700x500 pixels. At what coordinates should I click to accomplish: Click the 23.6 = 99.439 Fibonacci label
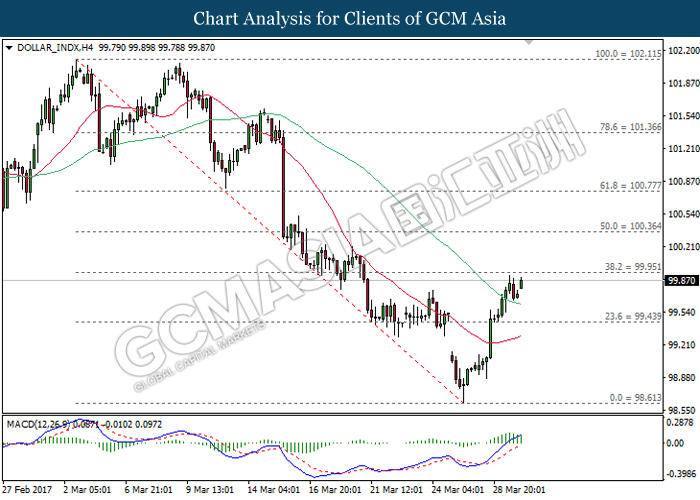633,317
